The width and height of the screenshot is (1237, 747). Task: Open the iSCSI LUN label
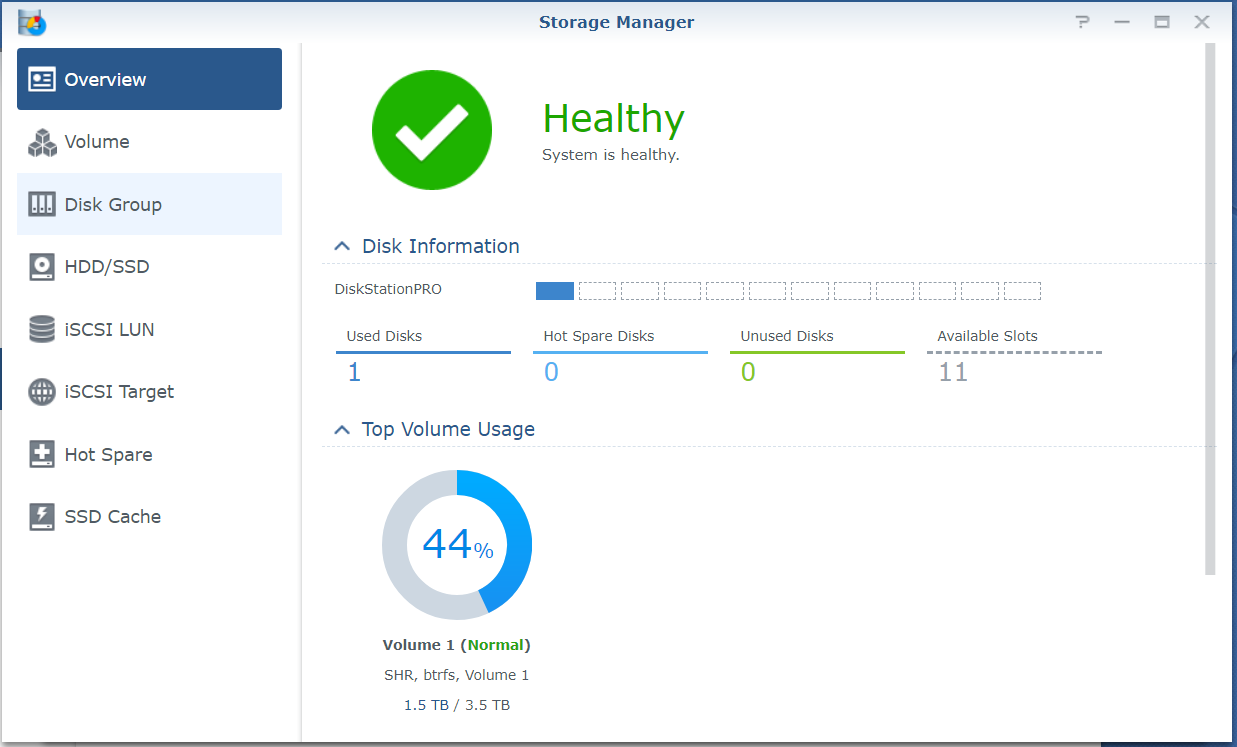point(109,330)
